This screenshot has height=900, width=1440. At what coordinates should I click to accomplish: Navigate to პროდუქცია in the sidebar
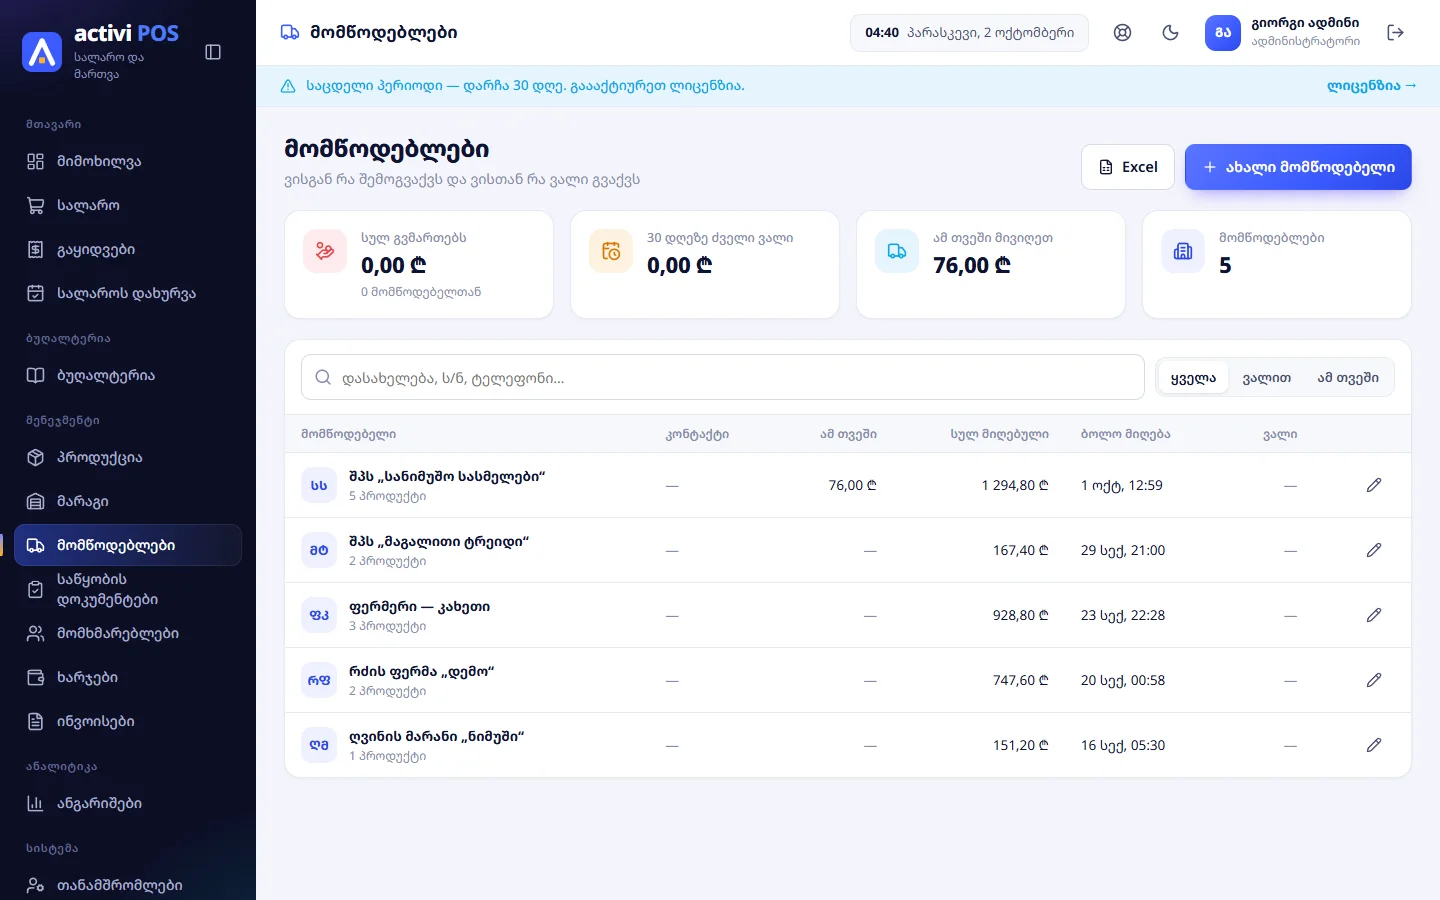(128, 458)
